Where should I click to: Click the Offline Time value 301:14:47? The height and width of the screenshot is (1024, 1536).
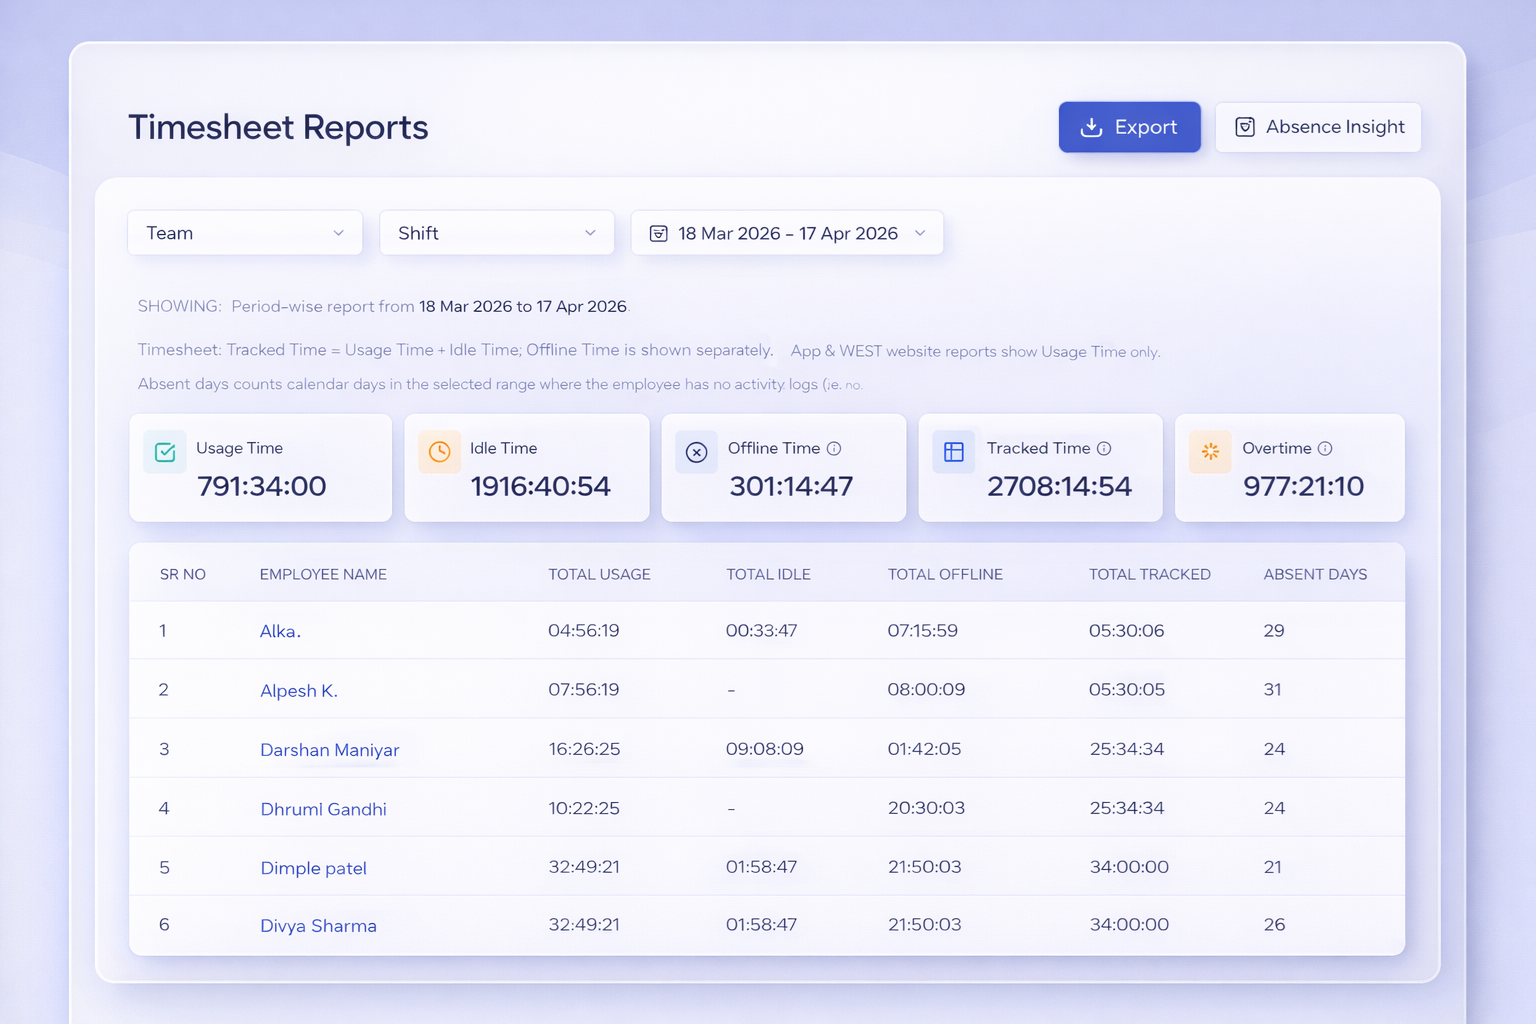(x=791, y=486)
